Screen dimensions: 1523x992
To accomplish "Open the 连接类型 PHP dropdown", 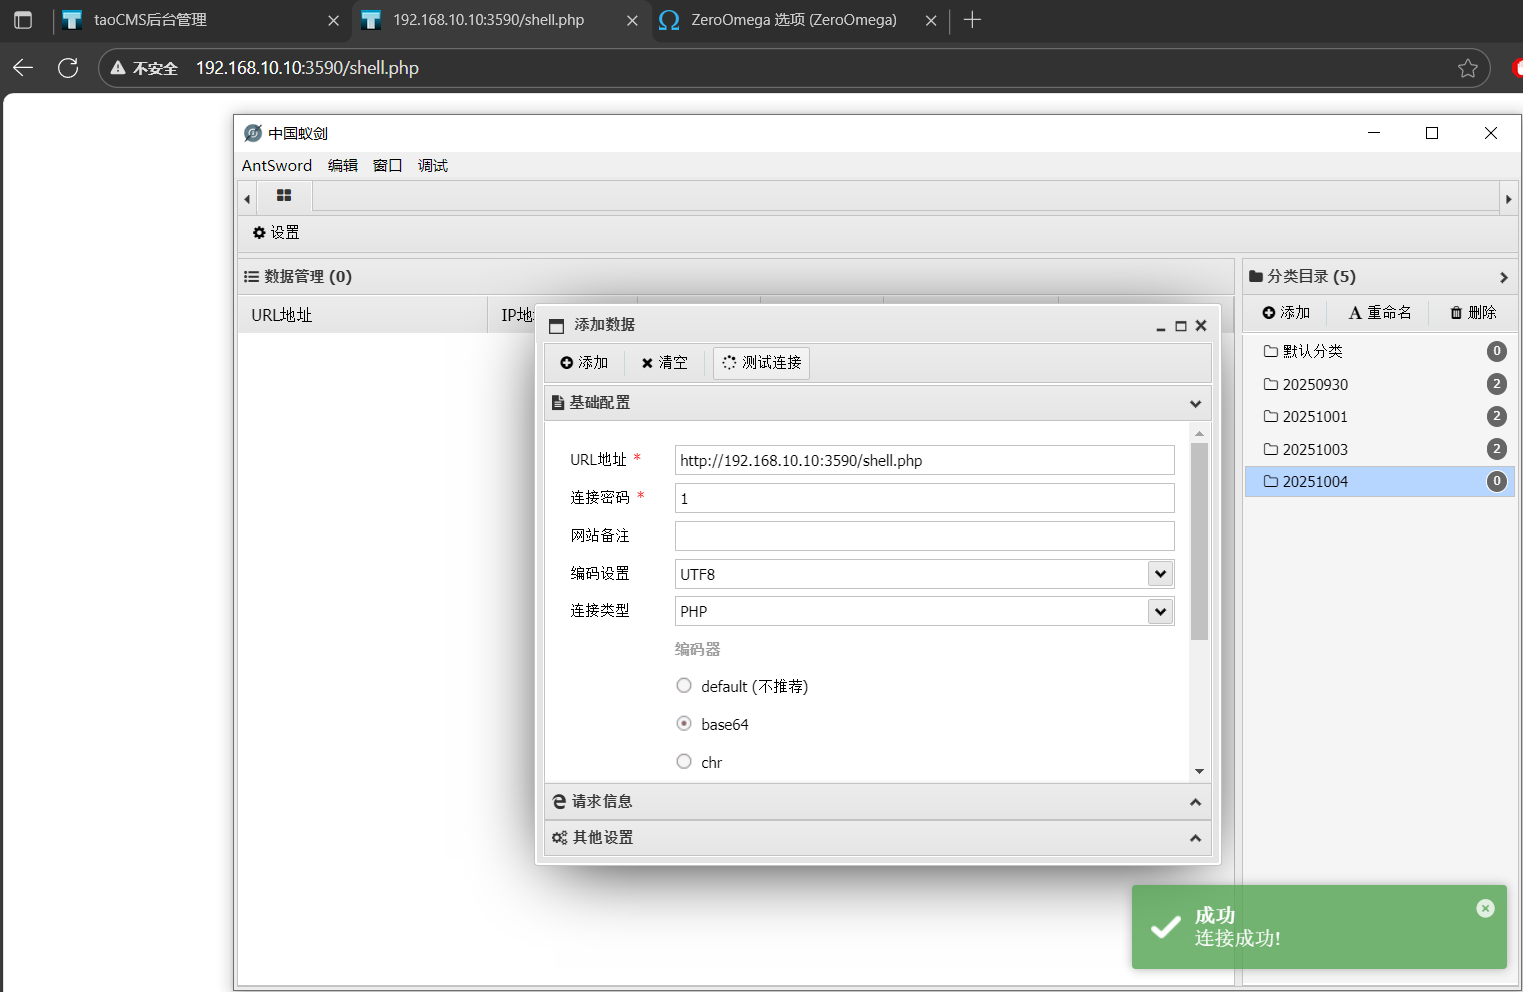I will (1160, 611).
